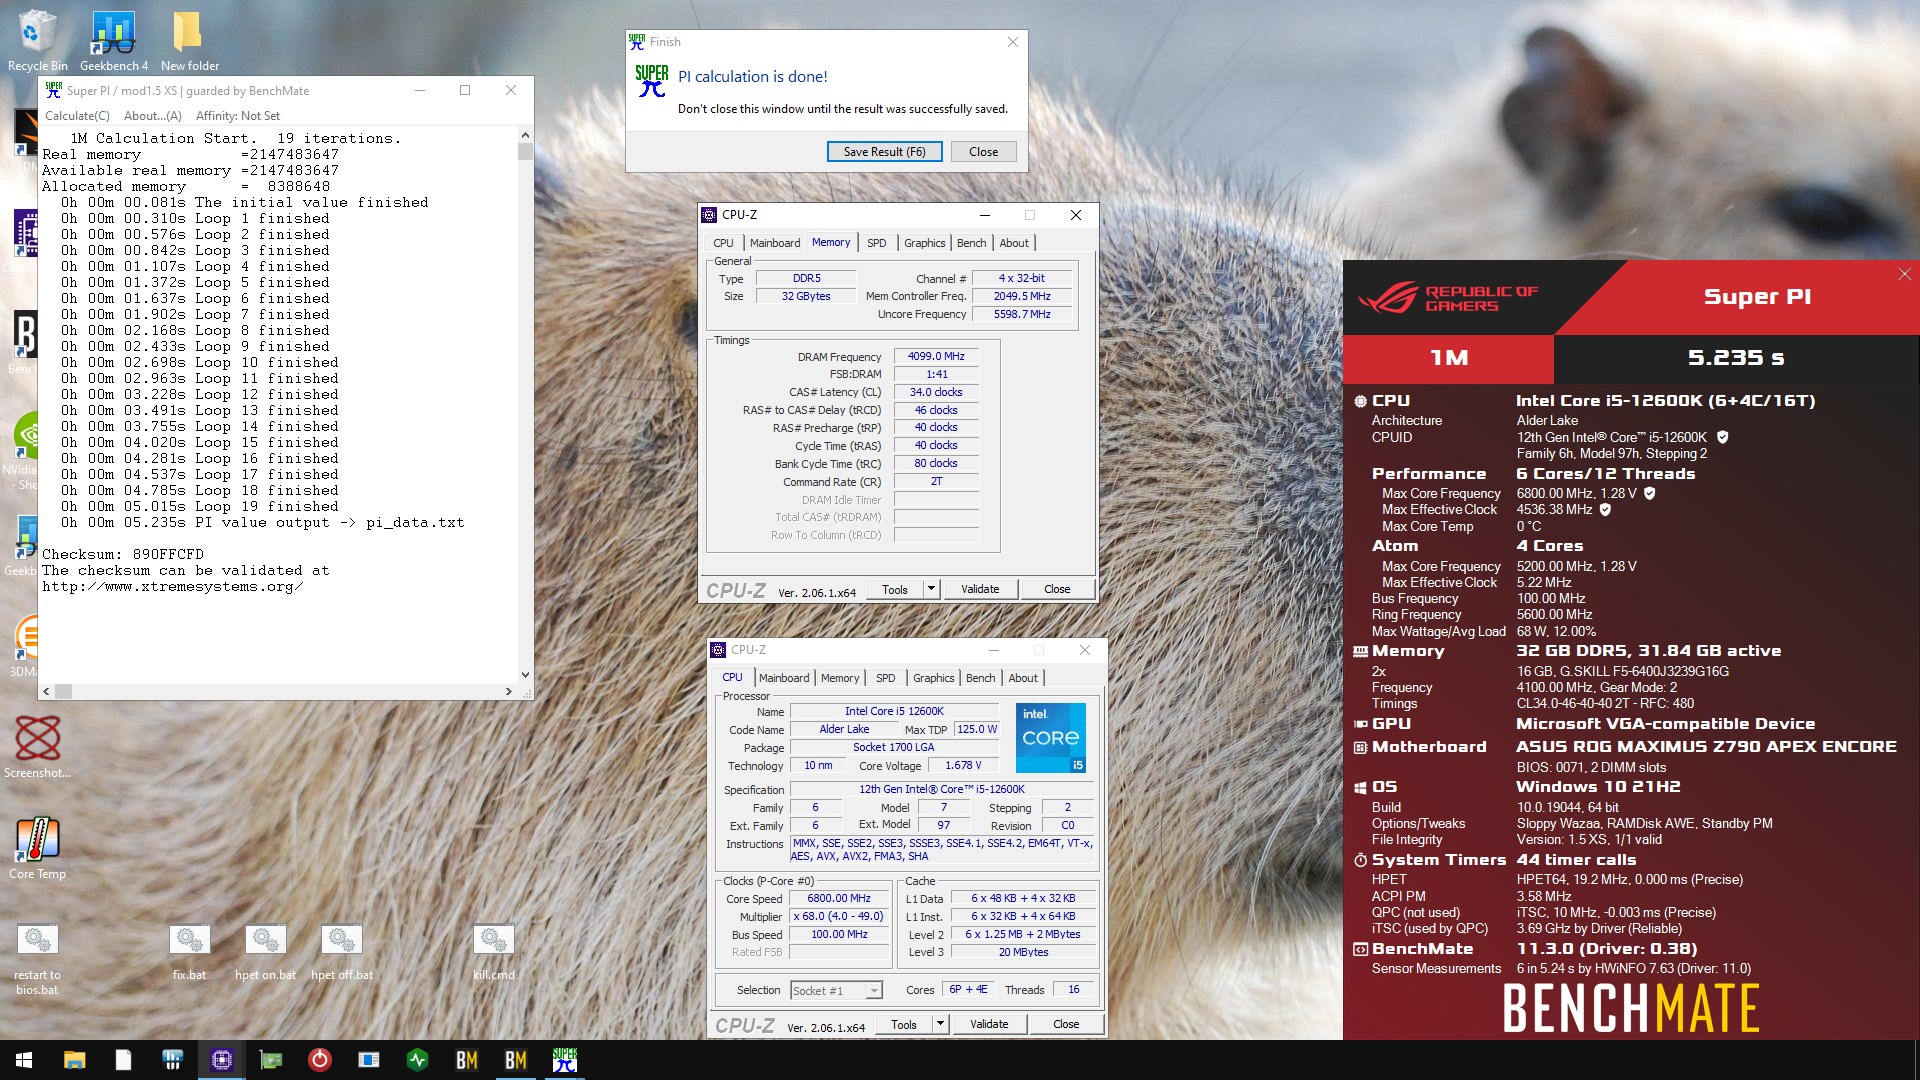1920x1080 pixels.
Task: Select the fix.bat desktop file
Action: pos(189,951)
